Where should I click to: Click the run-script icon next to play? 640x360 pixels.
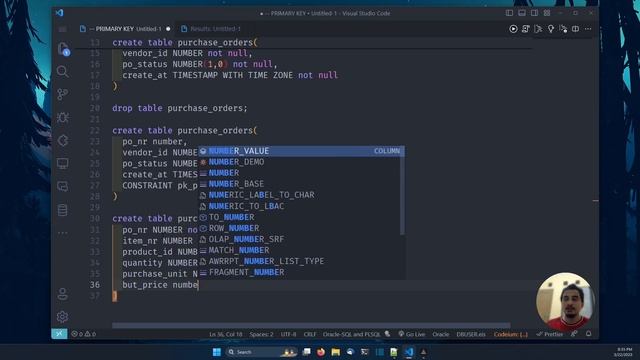(526, 29)
